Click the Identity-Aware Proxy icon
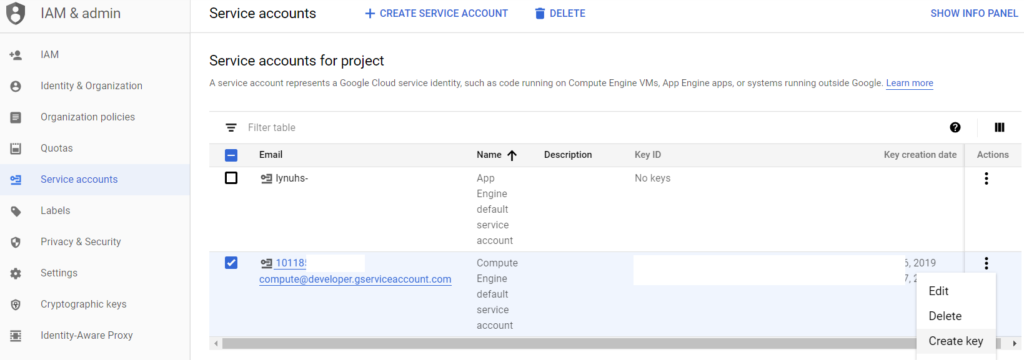1024x360 pixels. click(x=16, y=336)
